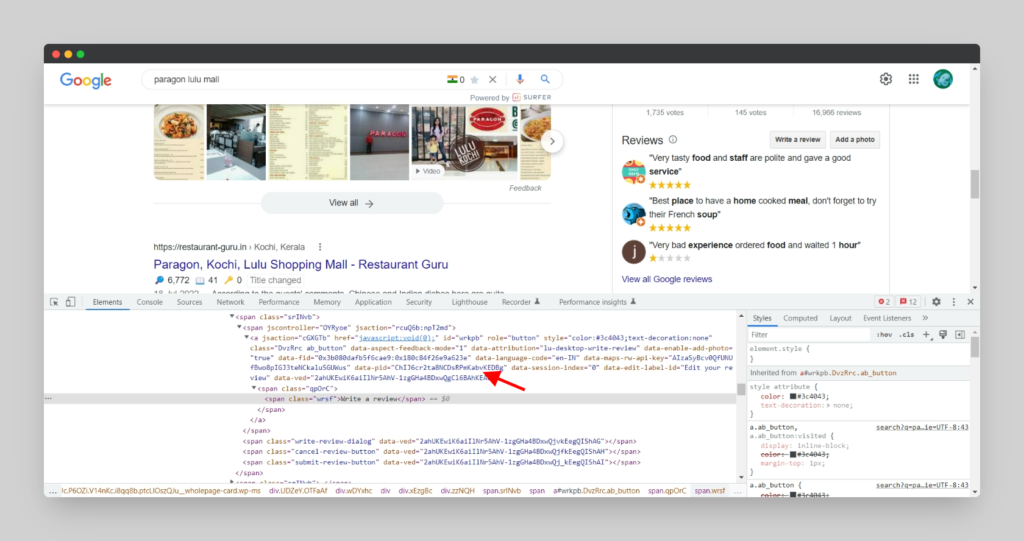This screenshot has height=541, width=1024.
Task: Click the issues counter showing 12
Action: pos(908,302)
